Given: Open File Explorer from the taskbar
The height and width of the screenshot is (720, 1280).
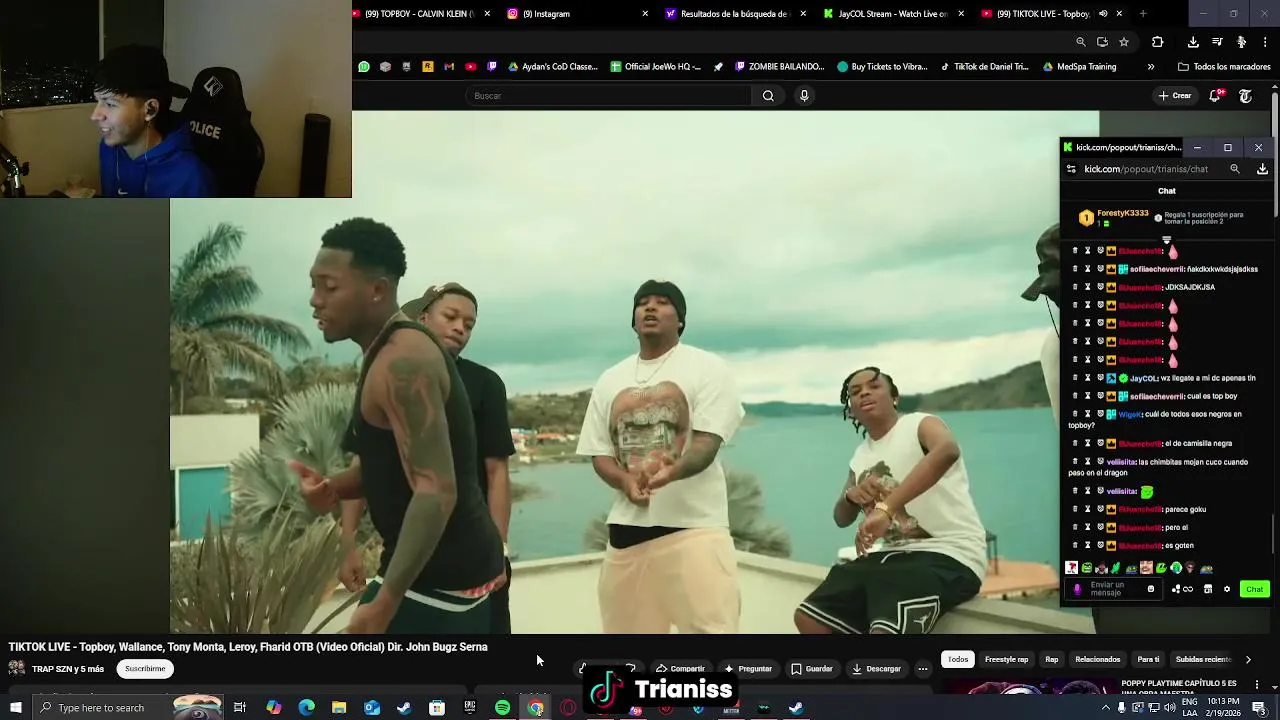Looking at the screenshot, I should (339, 708).
